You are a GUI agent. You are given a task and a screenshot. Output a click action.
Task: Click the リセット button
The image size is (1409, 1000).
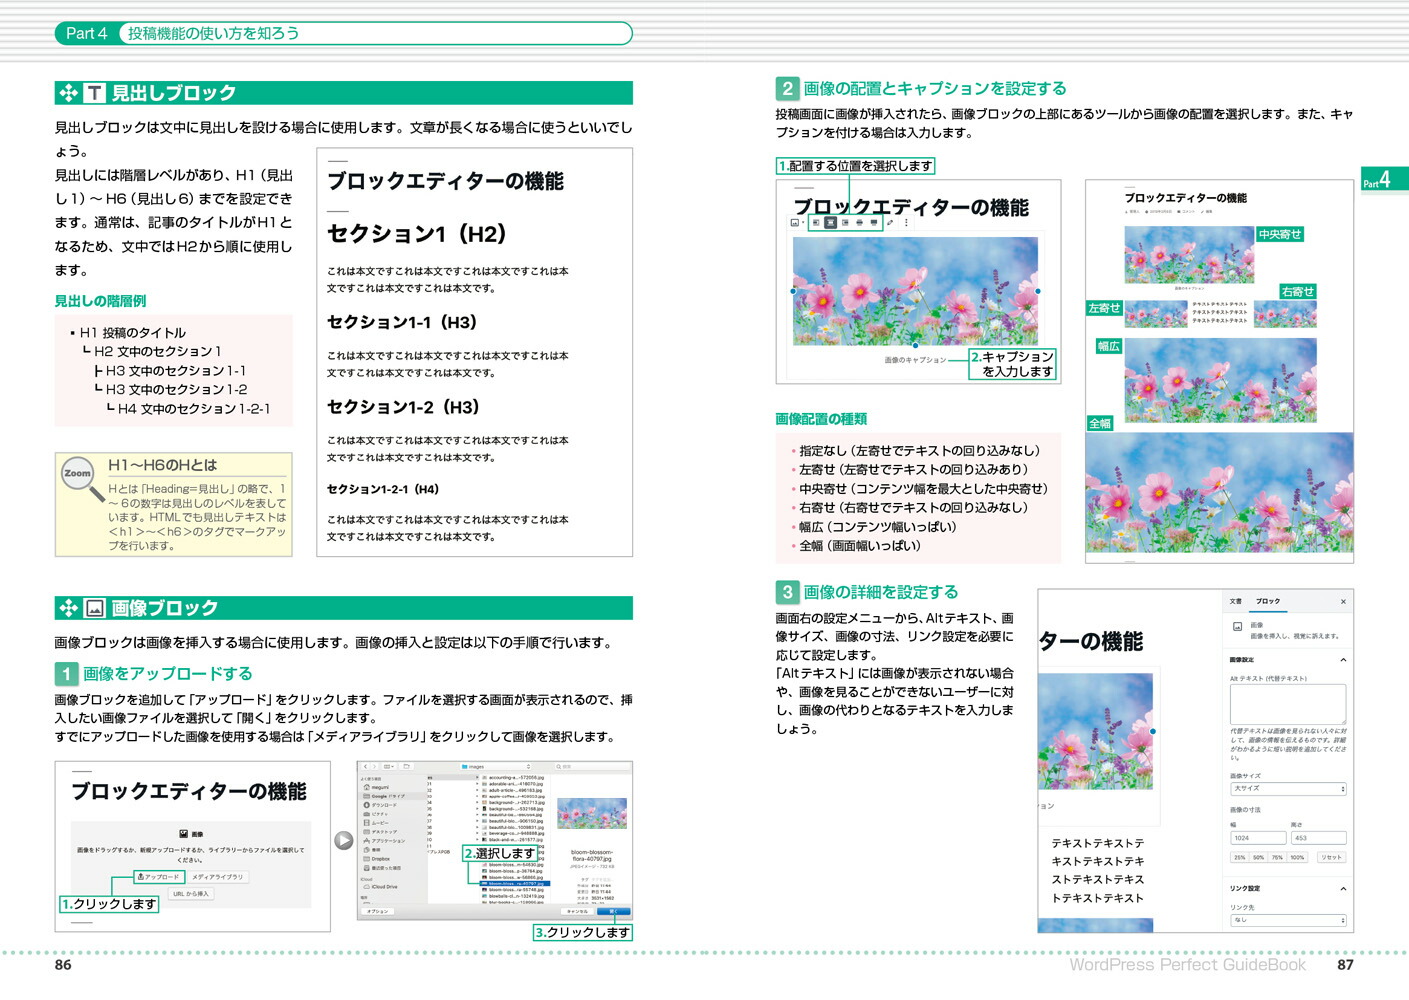pos(1331,857)
